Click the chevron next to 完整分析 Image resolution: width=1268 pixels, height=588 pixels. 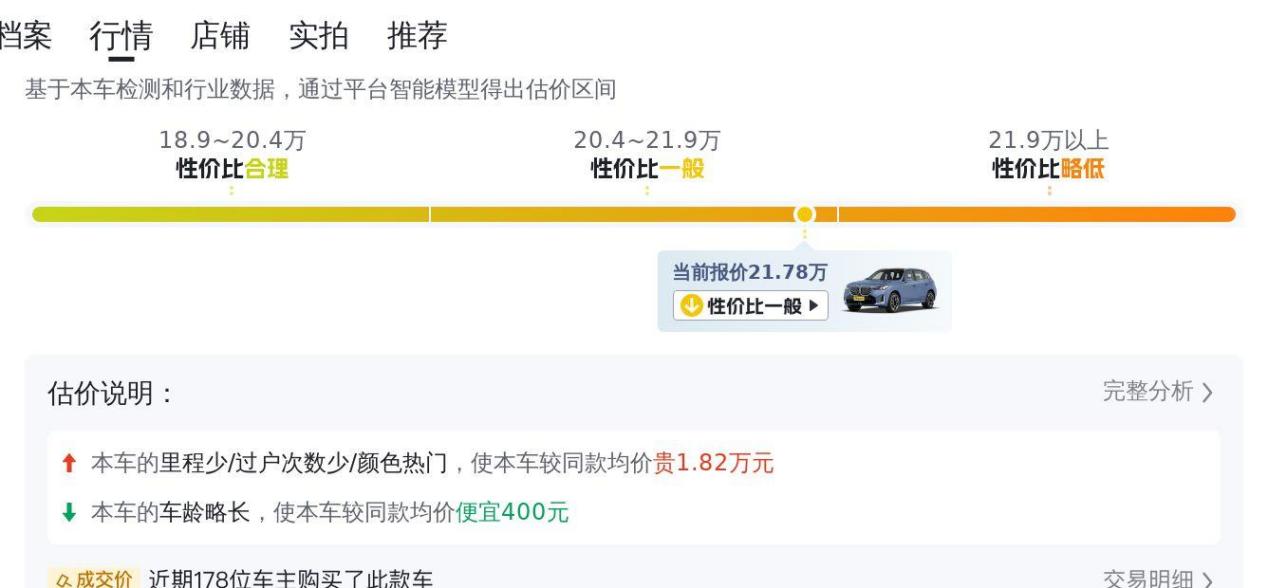tap(1208, 393)
